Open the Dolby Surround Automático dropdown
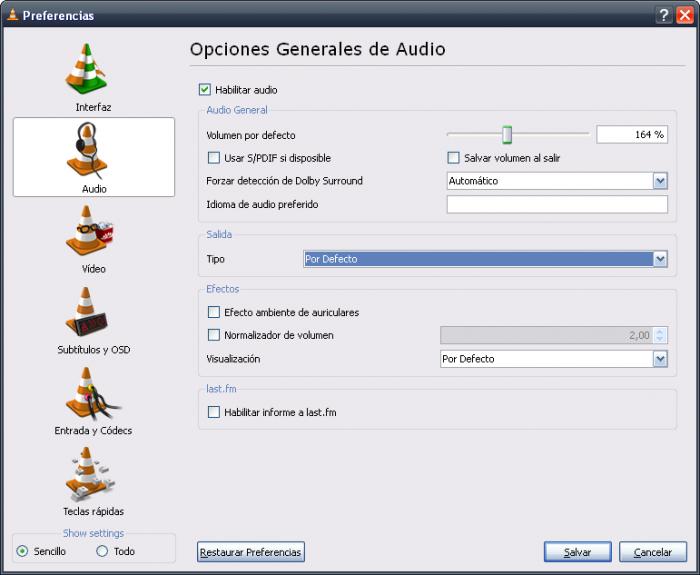The height and width of the screenshot is (575, 700). [557, 181]
